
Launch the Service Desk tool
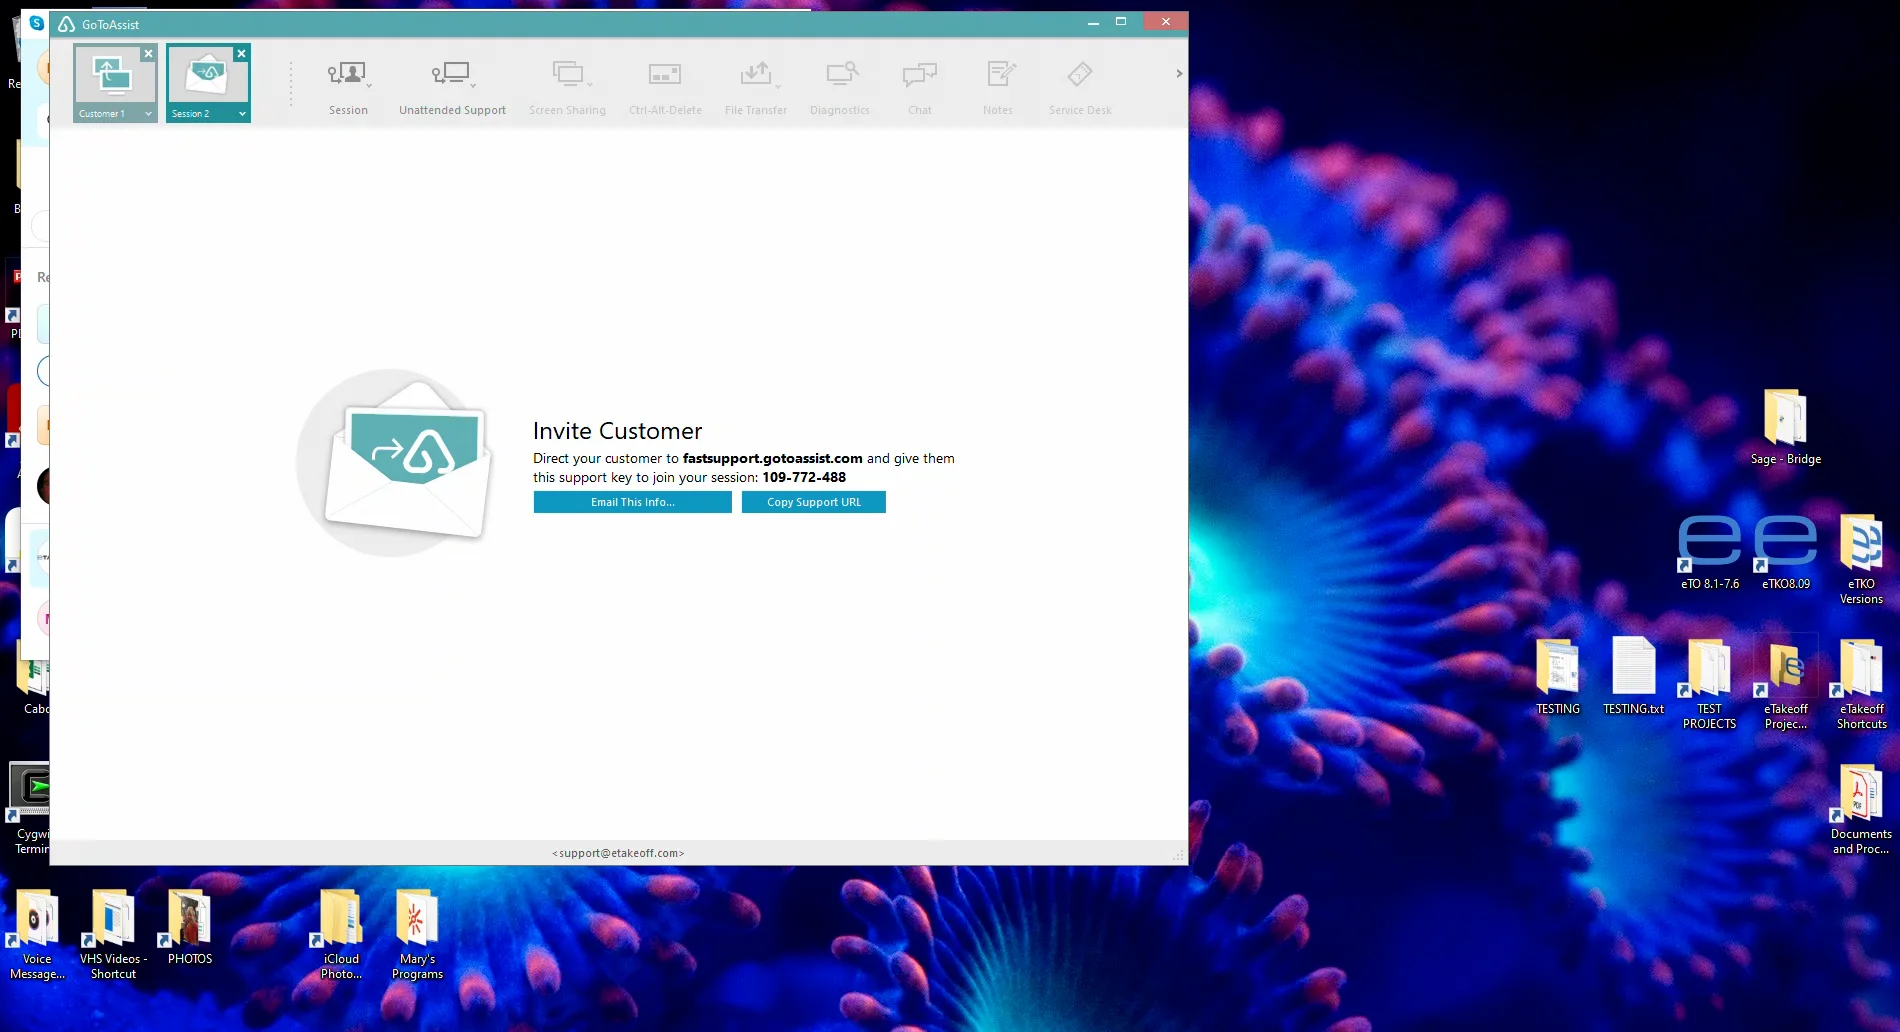[x=1079, y=85]
